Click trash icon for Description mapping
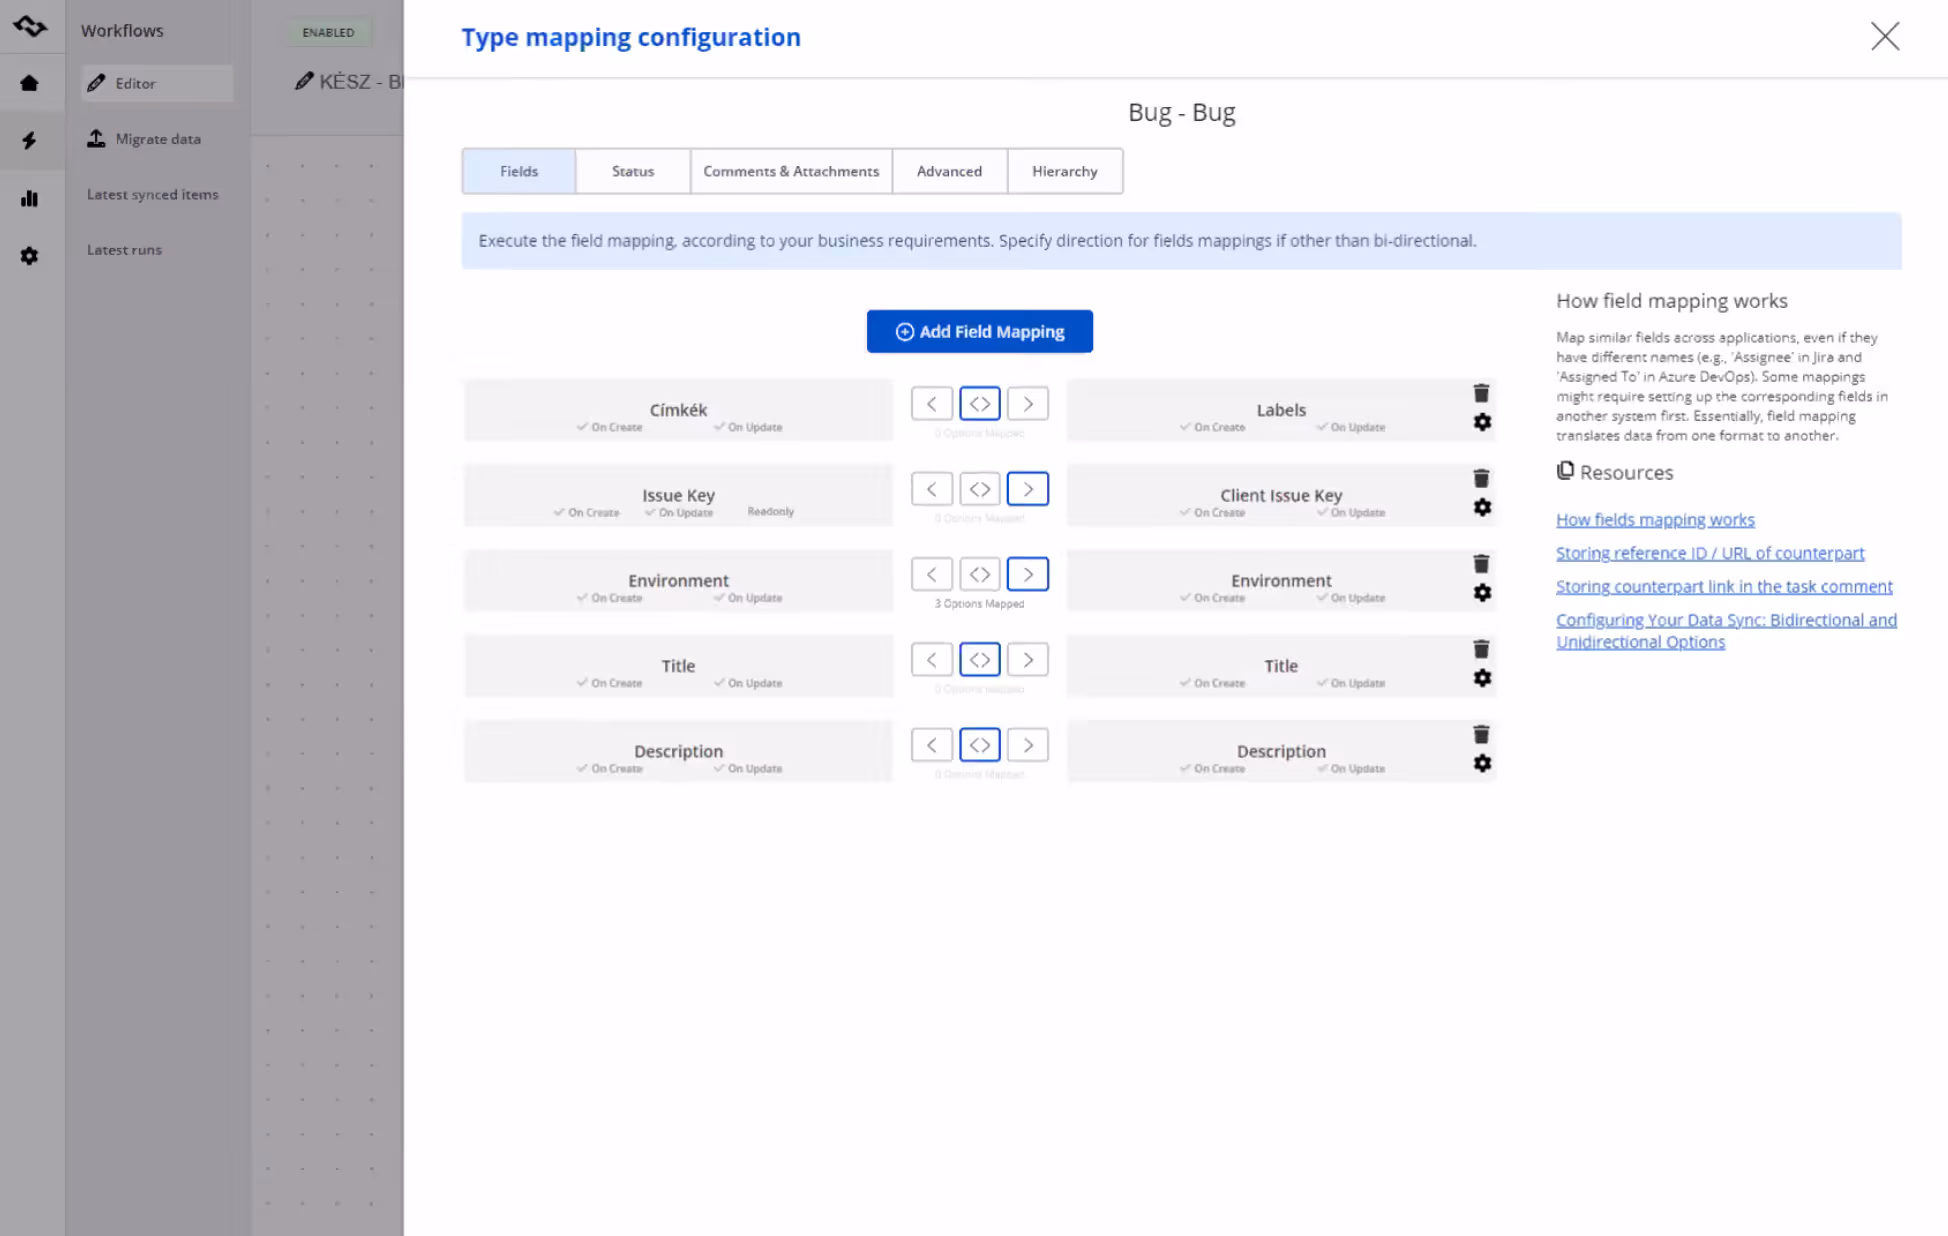Image resolution: width=1948 pixels, height=1236 pixels. point(1481,735)
